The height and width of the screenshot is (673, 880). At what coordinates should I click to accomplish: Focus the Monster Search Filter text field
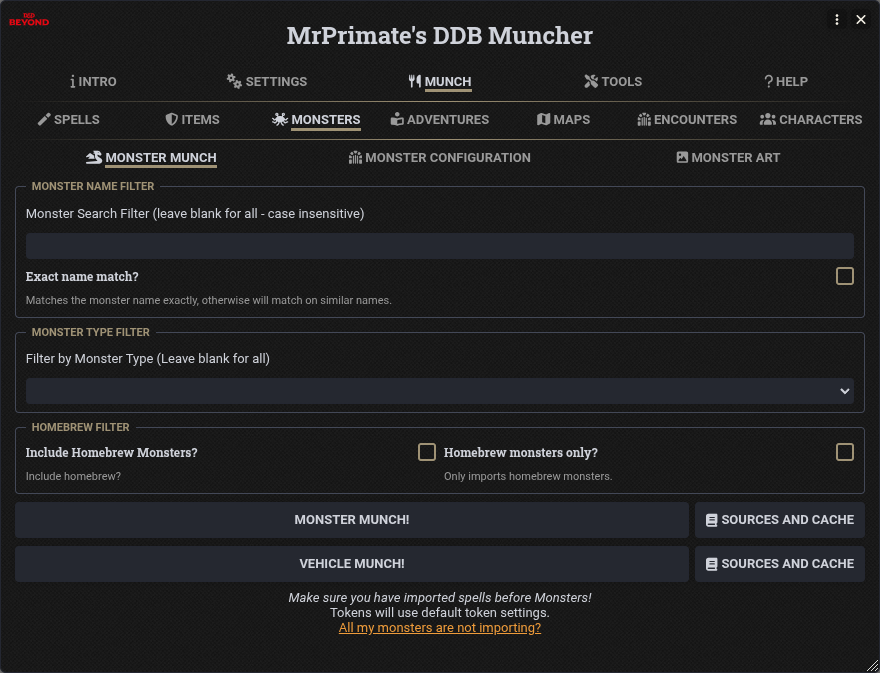point(439,246)
